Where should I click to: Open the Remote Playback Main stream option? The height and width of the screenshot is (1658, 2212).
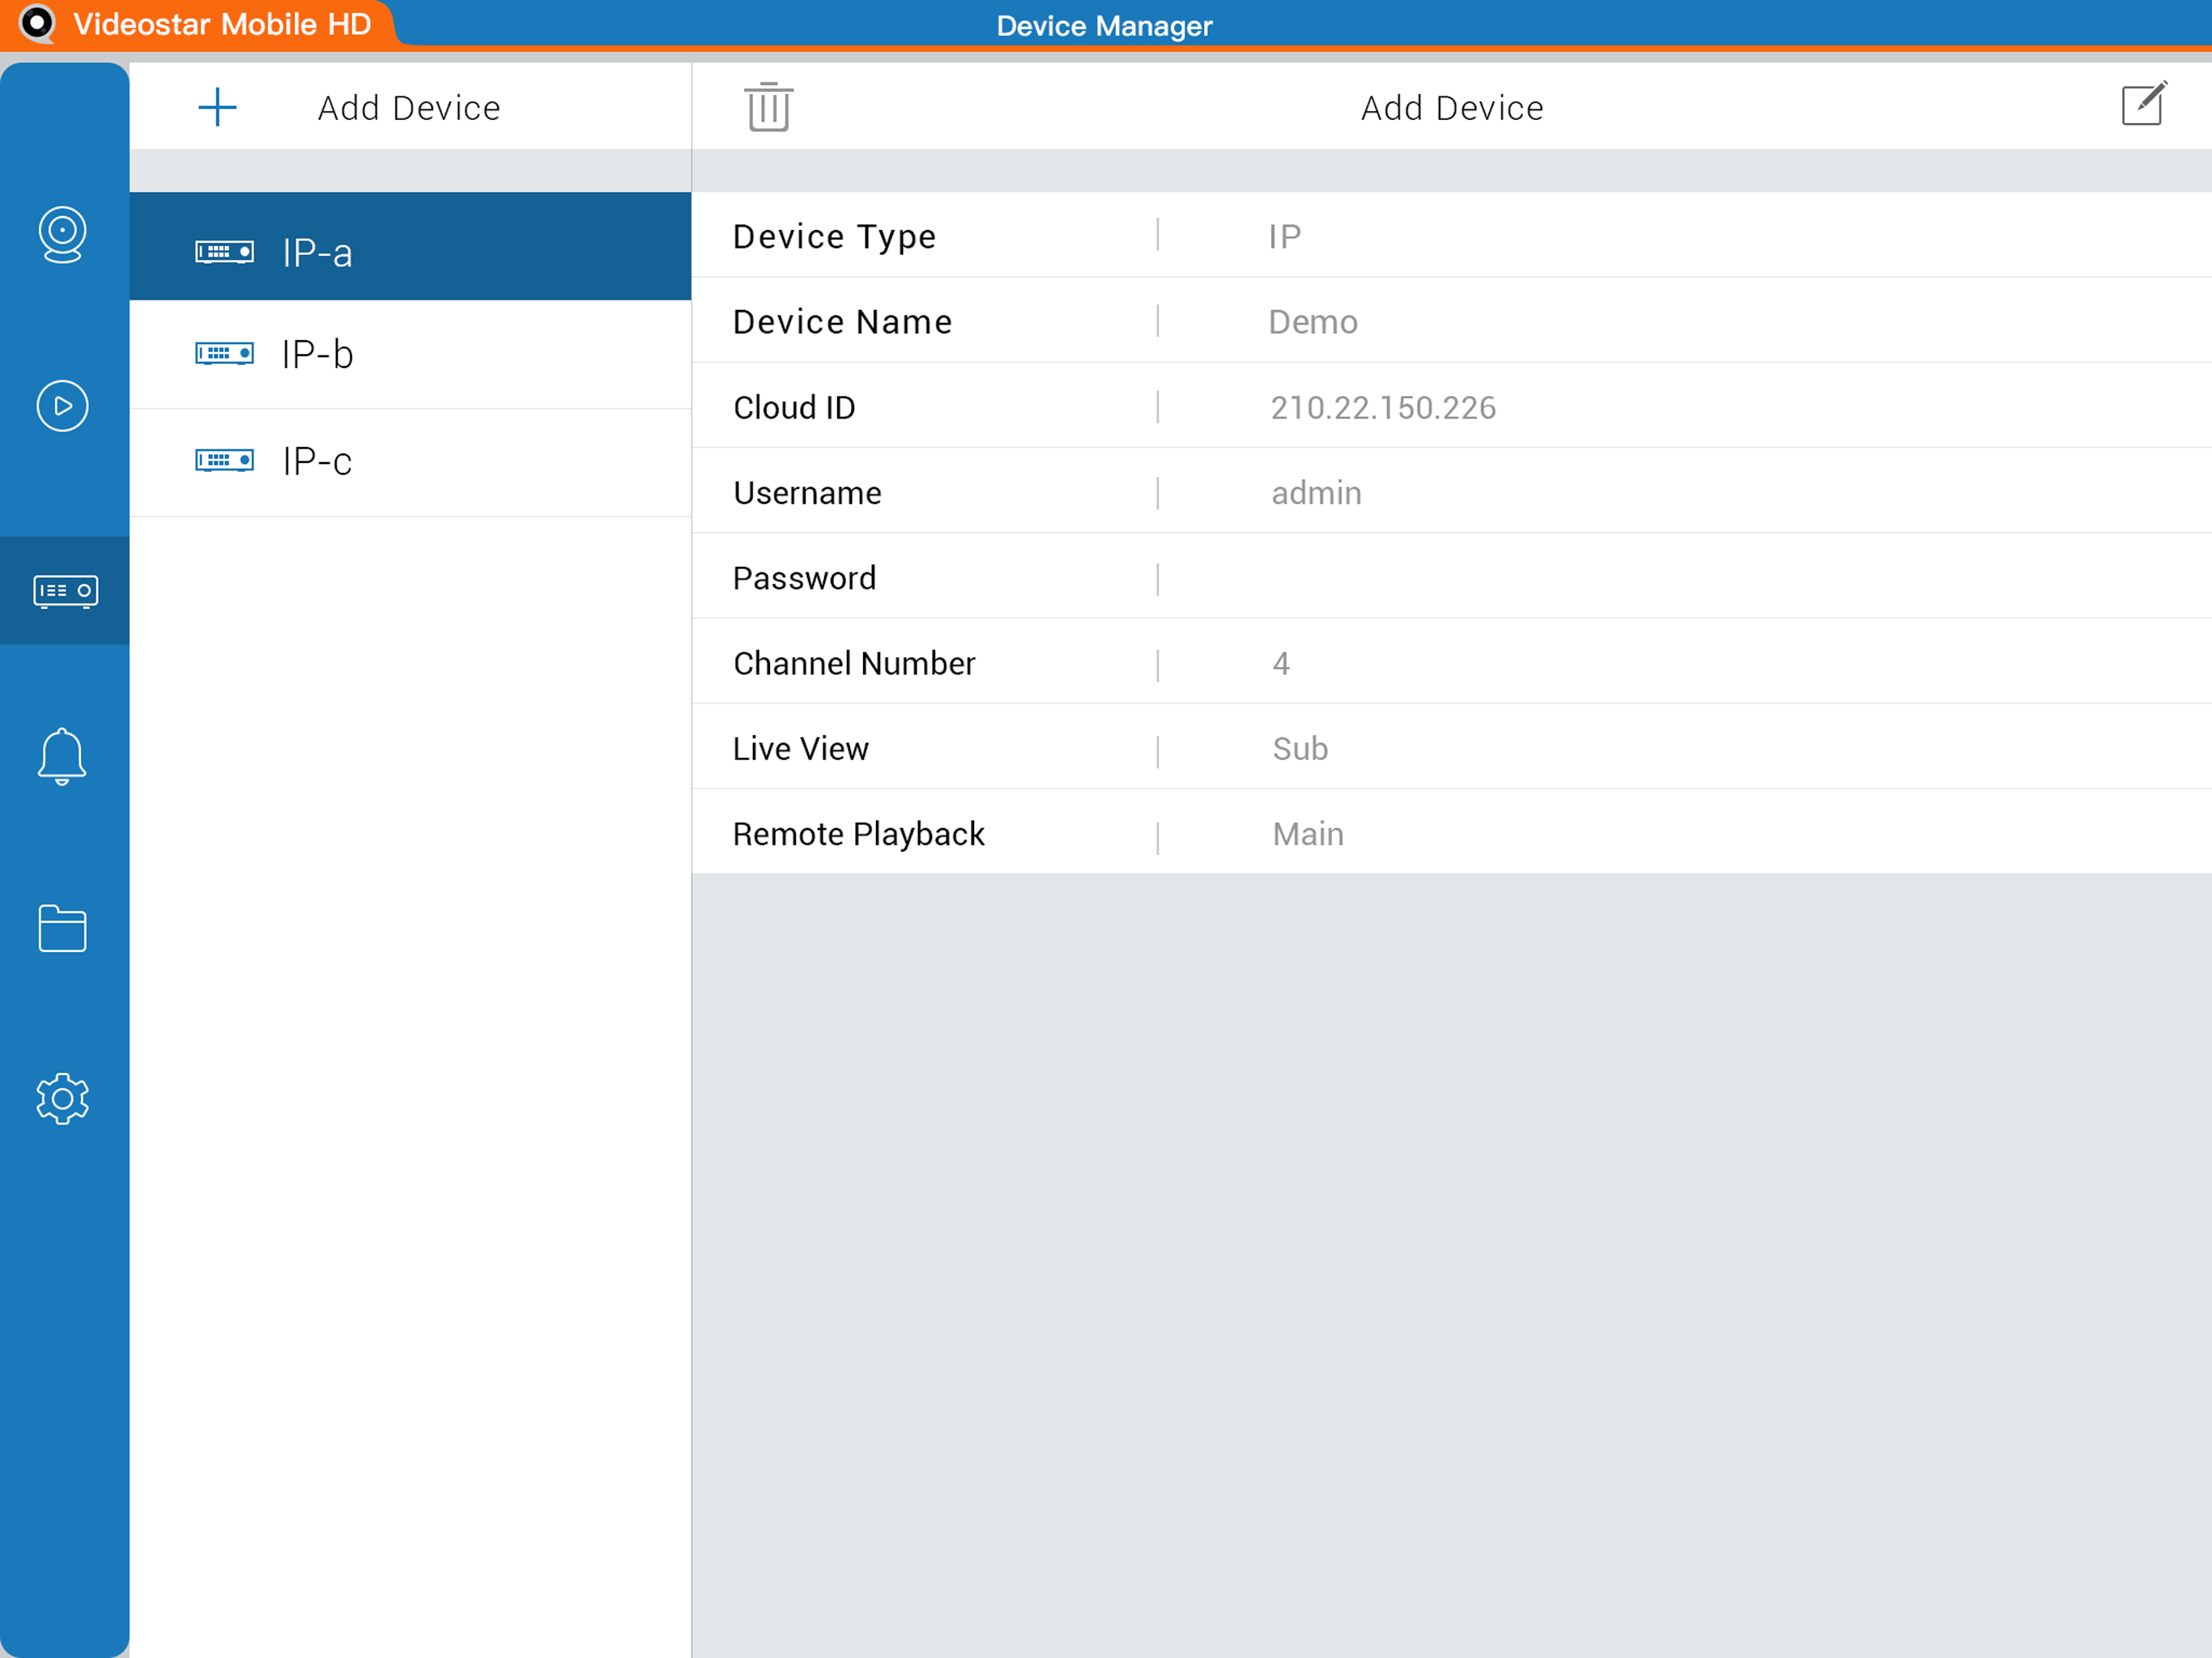tap(1307, 834)
